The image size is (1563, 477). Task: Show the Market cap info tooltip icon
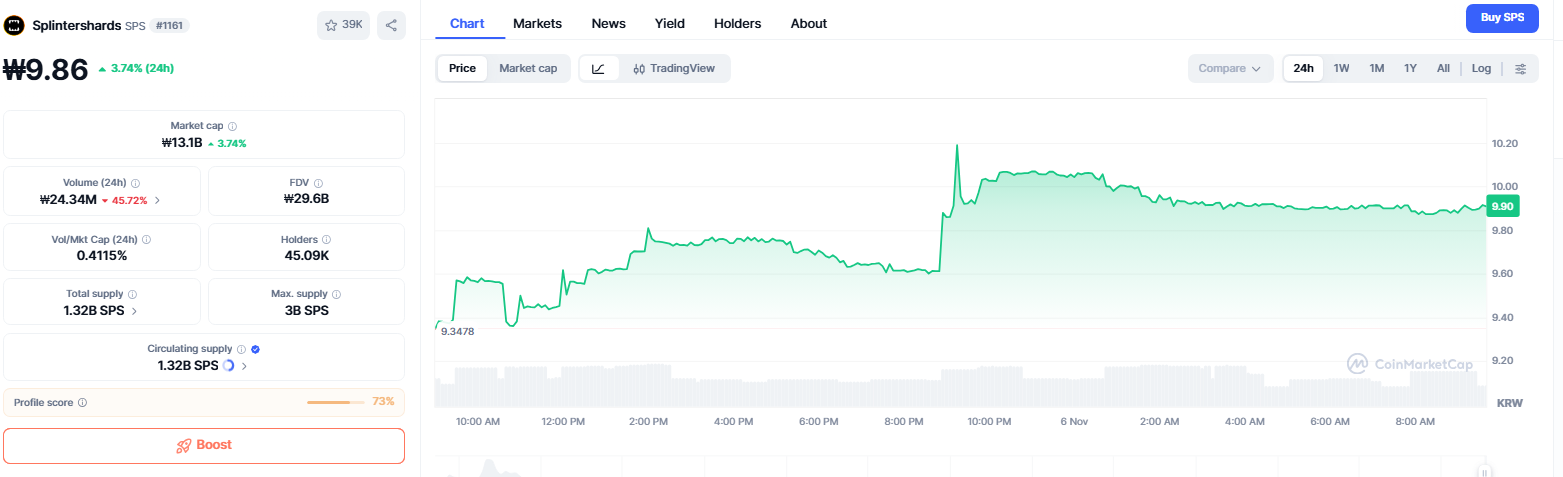click(x=232, y=126)
